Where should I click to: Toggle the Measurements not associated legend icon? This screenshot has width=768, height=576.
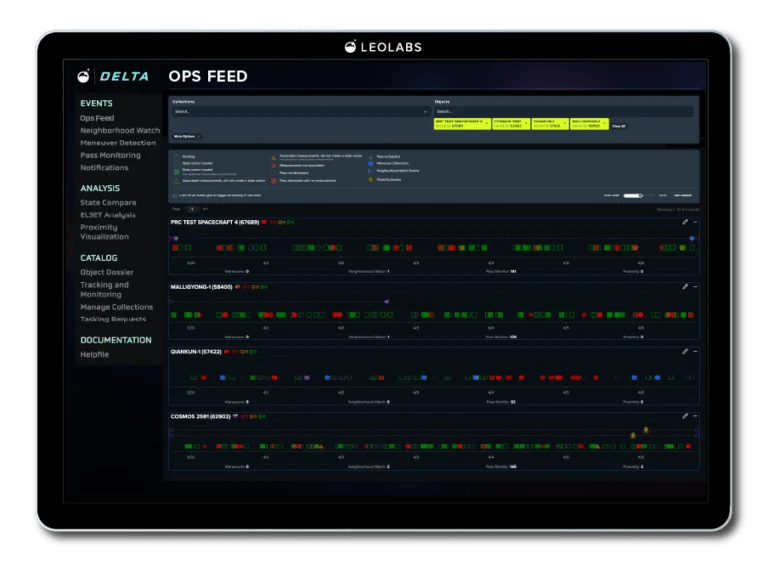point(273,166)
